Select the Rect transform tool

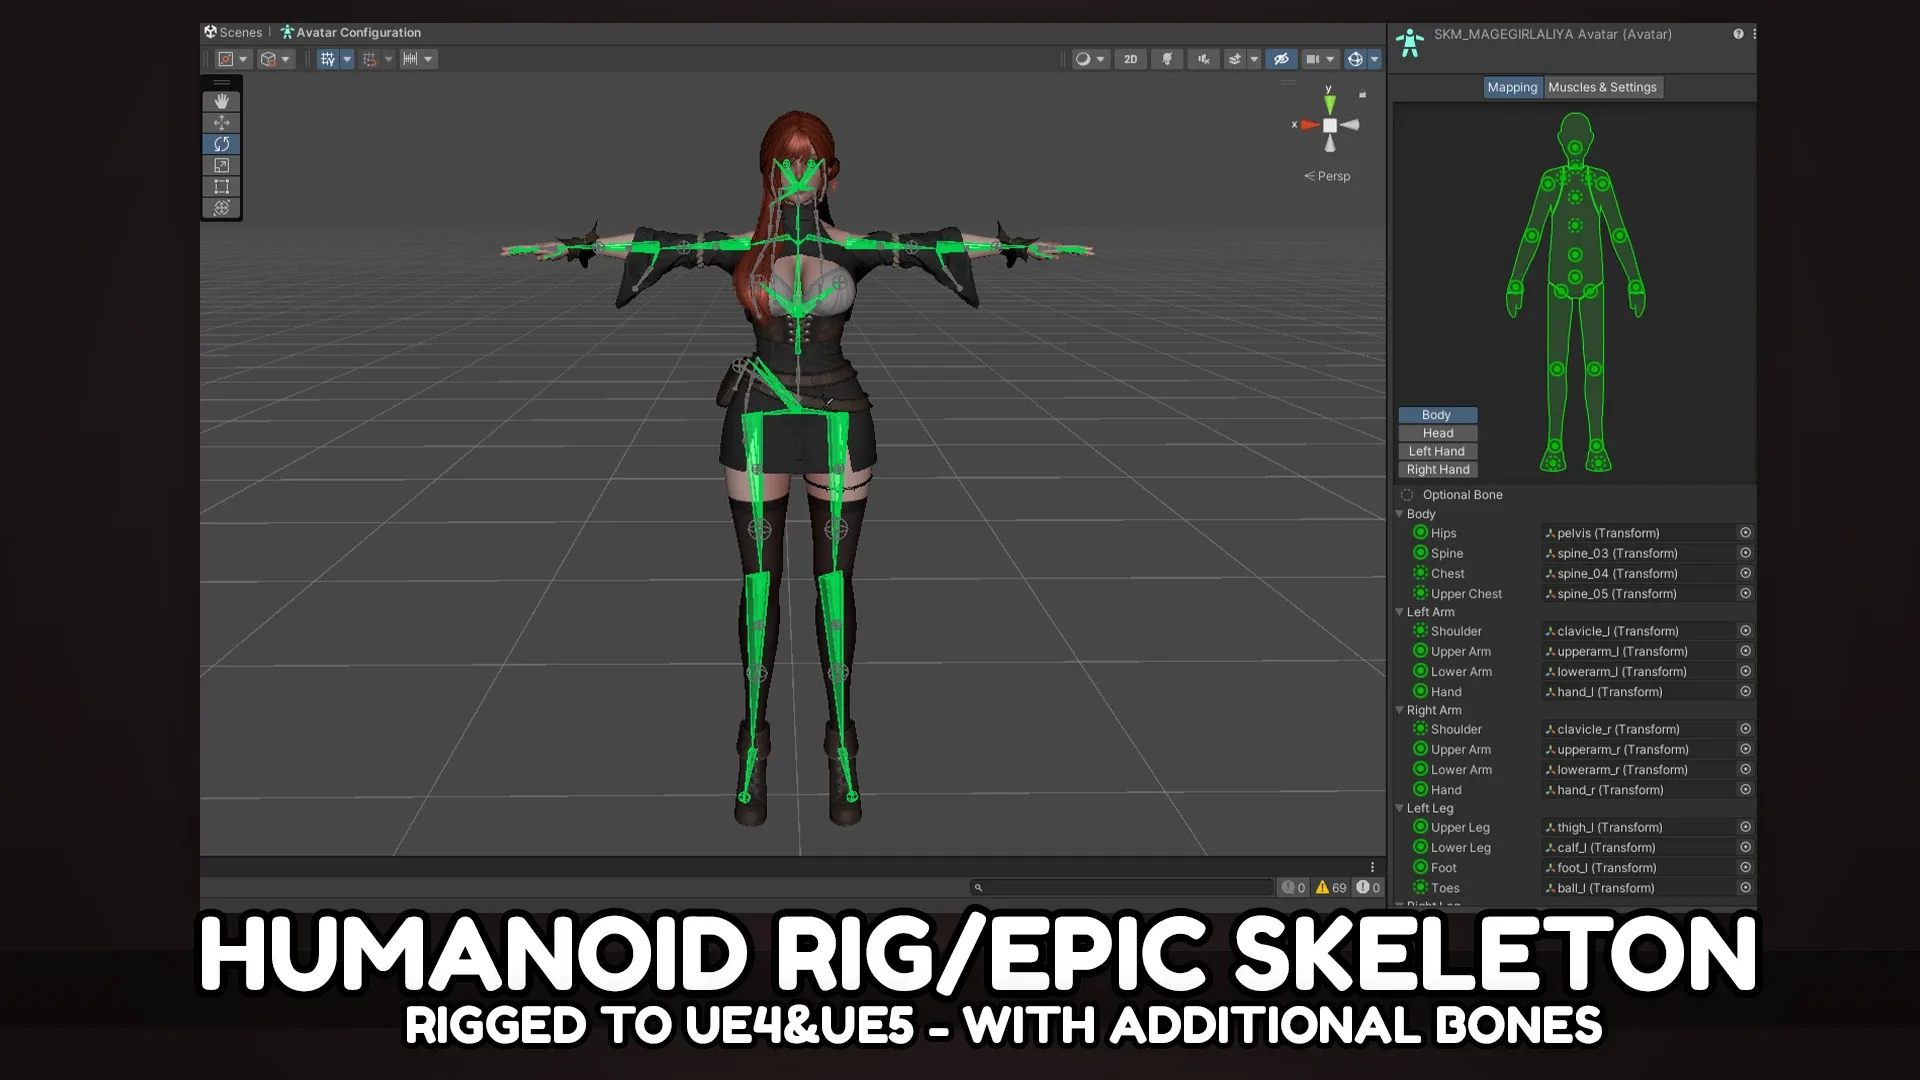point(221,187)
